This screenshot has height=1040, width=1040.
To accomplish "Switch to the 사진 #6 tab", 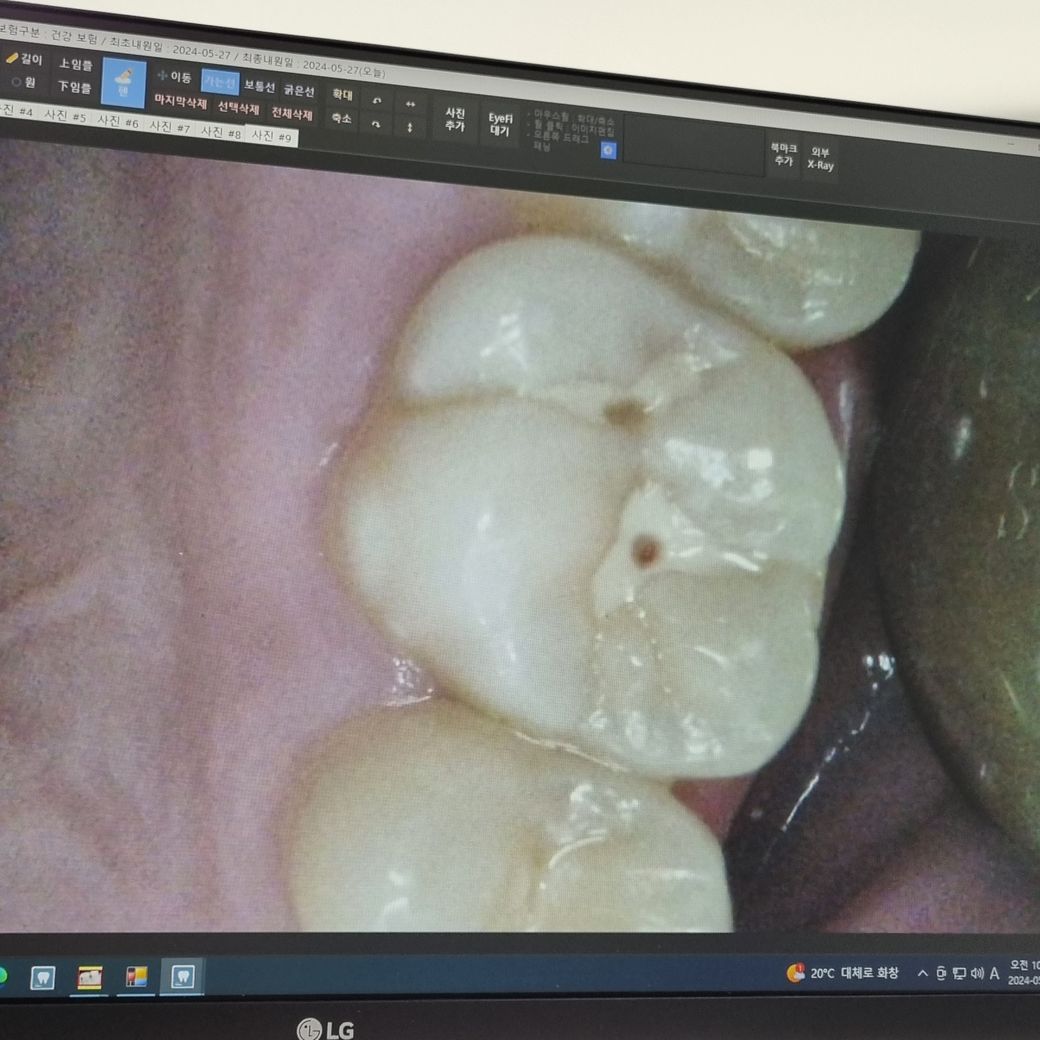I will [x=117, y=121].
